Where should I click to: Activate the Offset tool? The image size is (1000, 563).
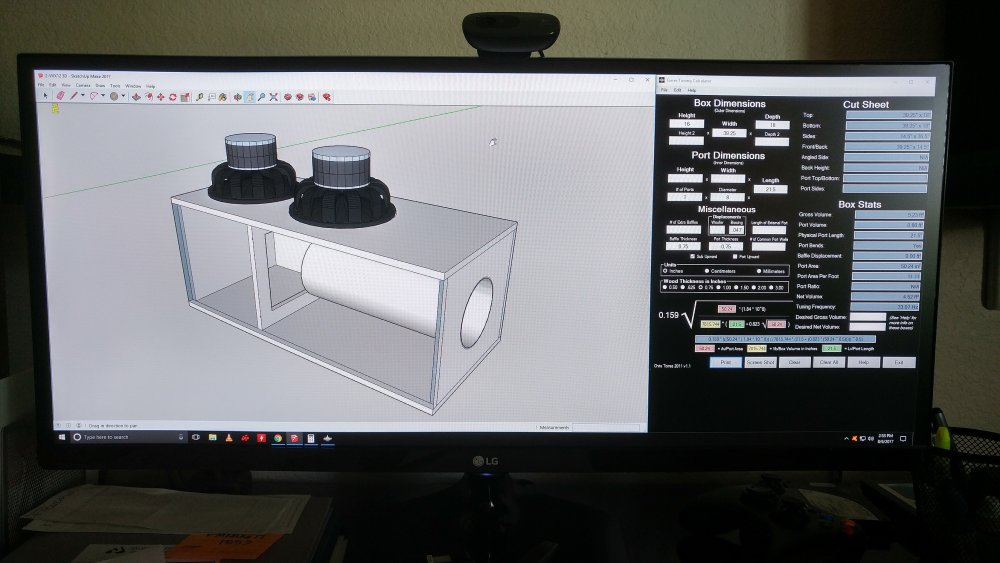point(149,97)
